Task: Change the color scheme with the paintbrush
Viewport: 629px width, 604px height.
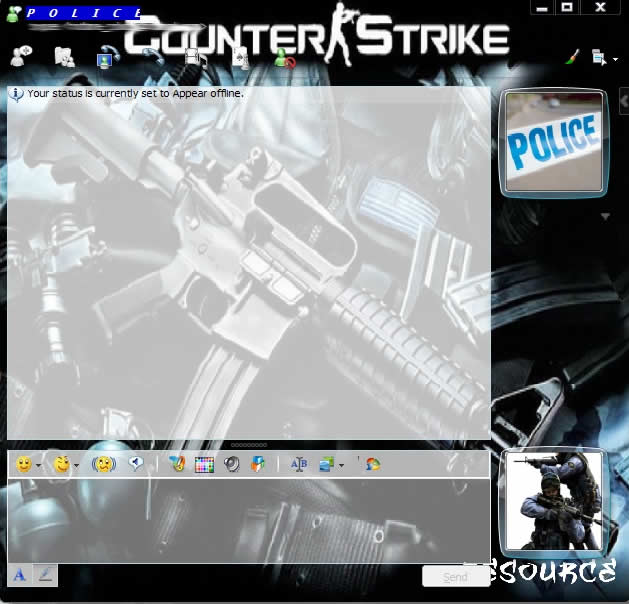Action: pyautogui.click(x=572, y=57)
